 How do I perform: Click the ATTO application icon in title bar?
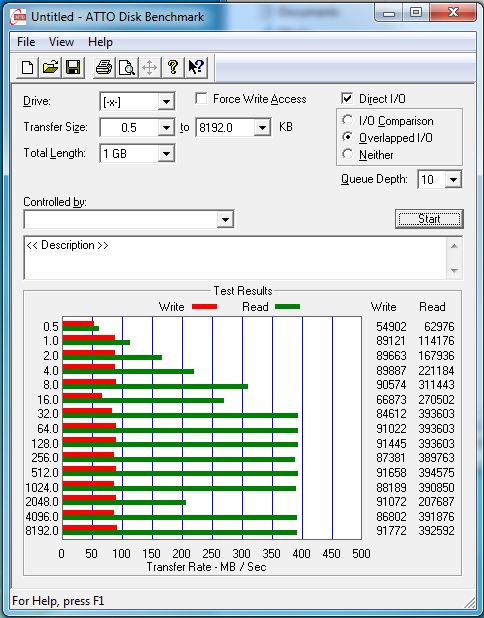point(18,17)
